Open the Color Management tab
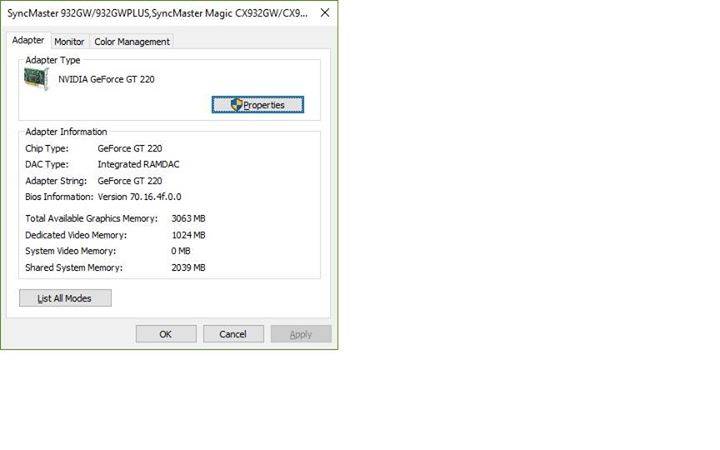 (132, 41)
